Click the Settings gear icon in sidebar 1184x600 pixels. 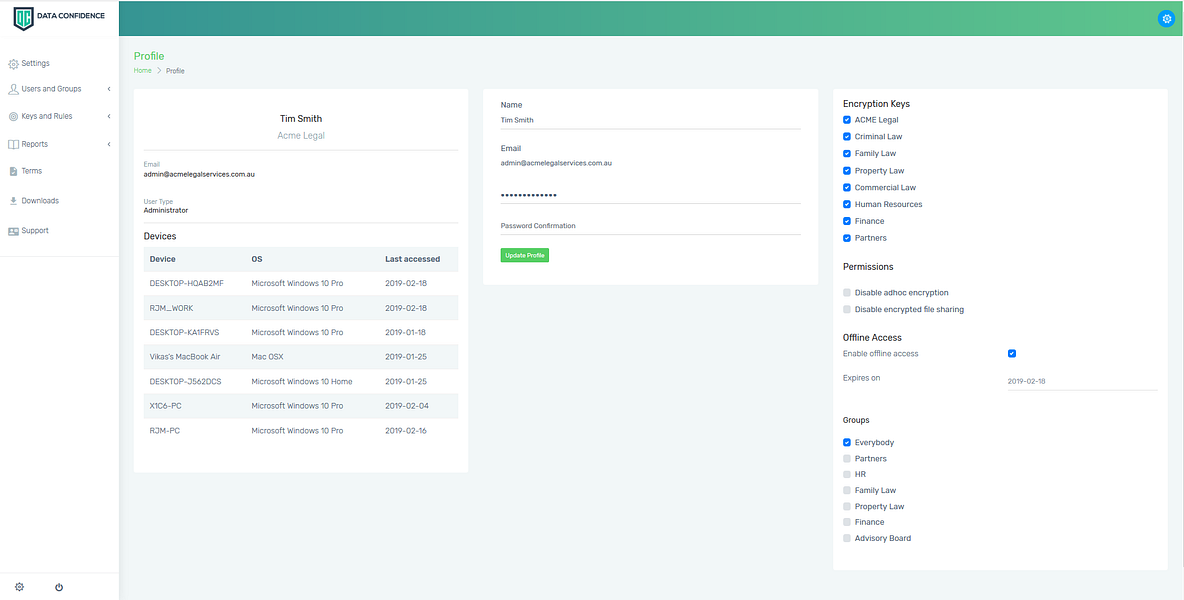[14, 64]
